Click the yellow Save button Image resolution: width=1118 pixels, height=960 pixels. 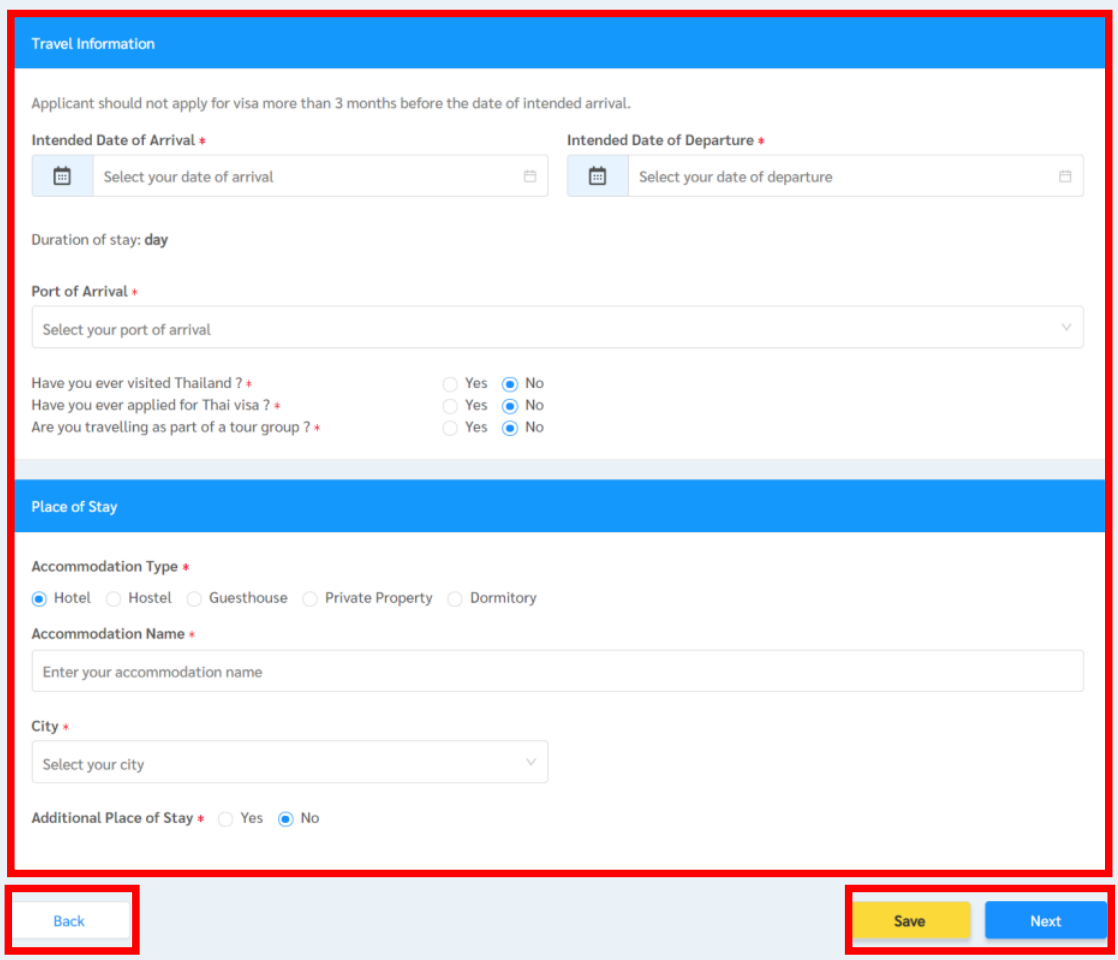911,921
